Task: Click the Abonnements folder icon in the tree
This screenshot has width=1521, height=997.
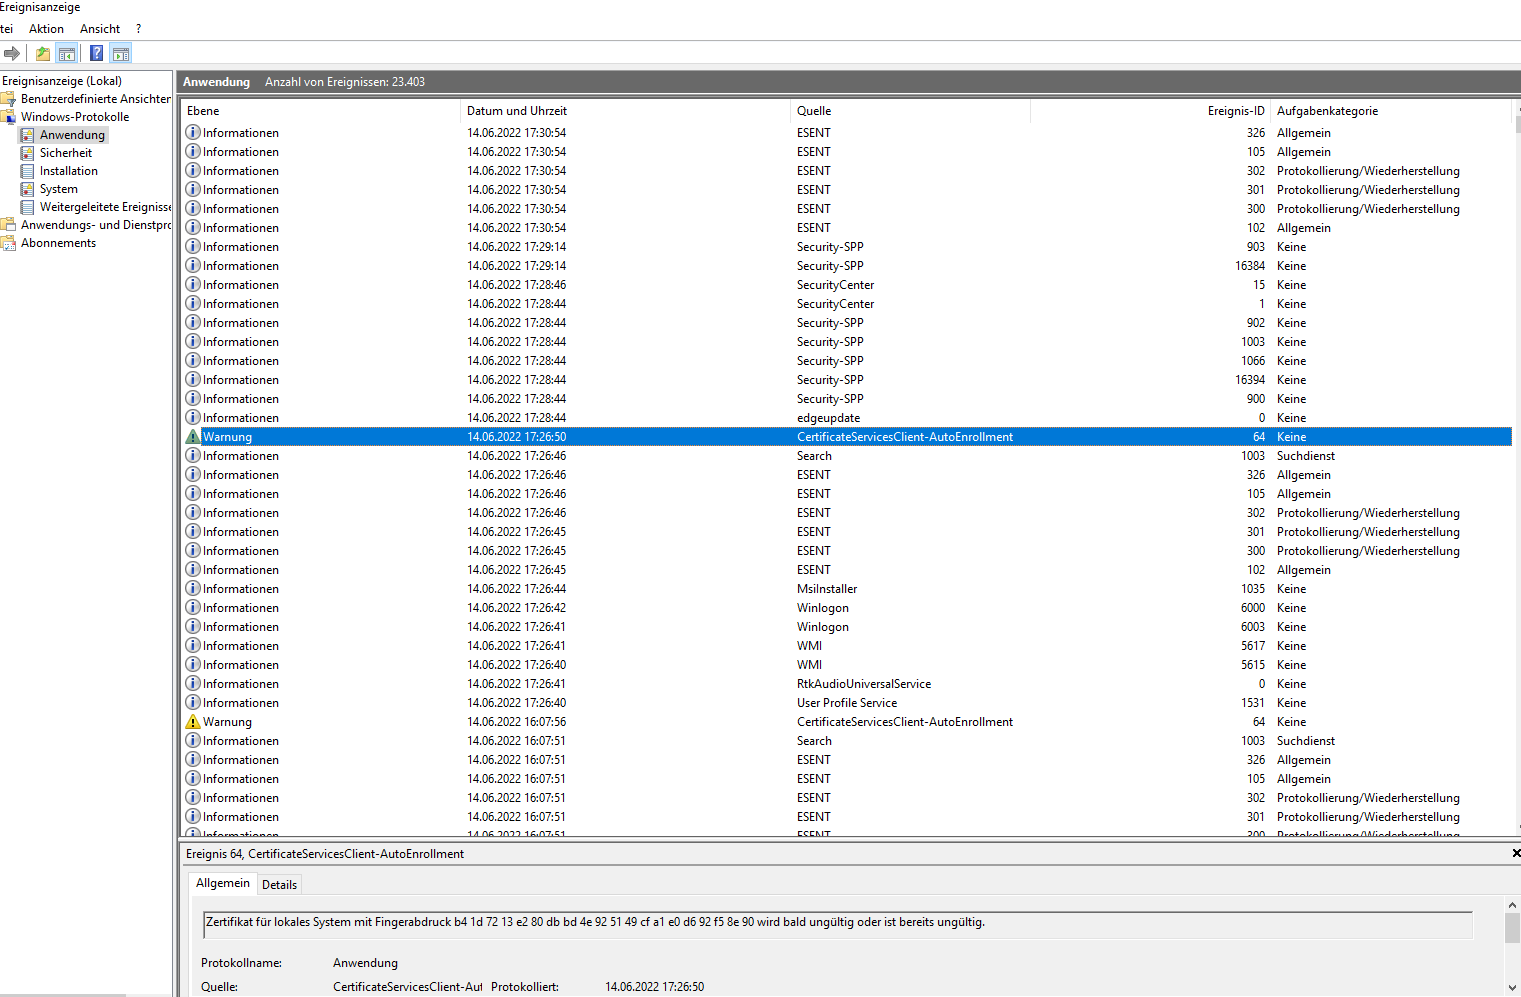Action: (x=8, y=243)
